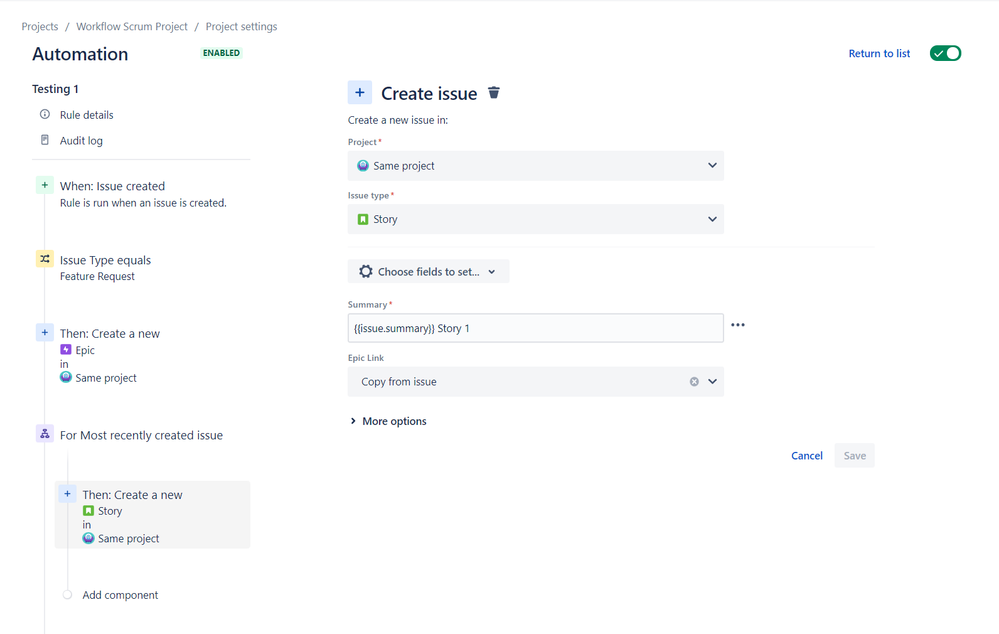
Task: Open the Issue type dropdown showing Story
Action: 536,219
